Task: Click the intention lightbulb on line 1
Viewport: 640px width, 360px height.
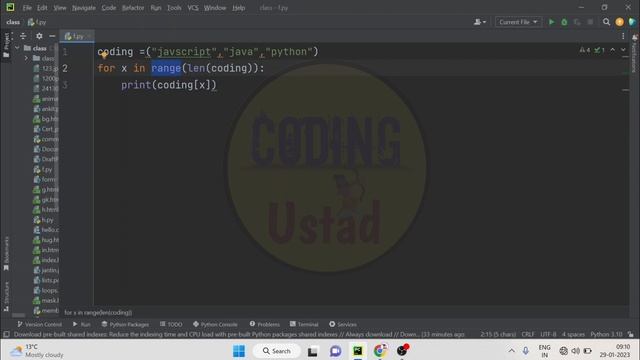Action: [104, 55]
